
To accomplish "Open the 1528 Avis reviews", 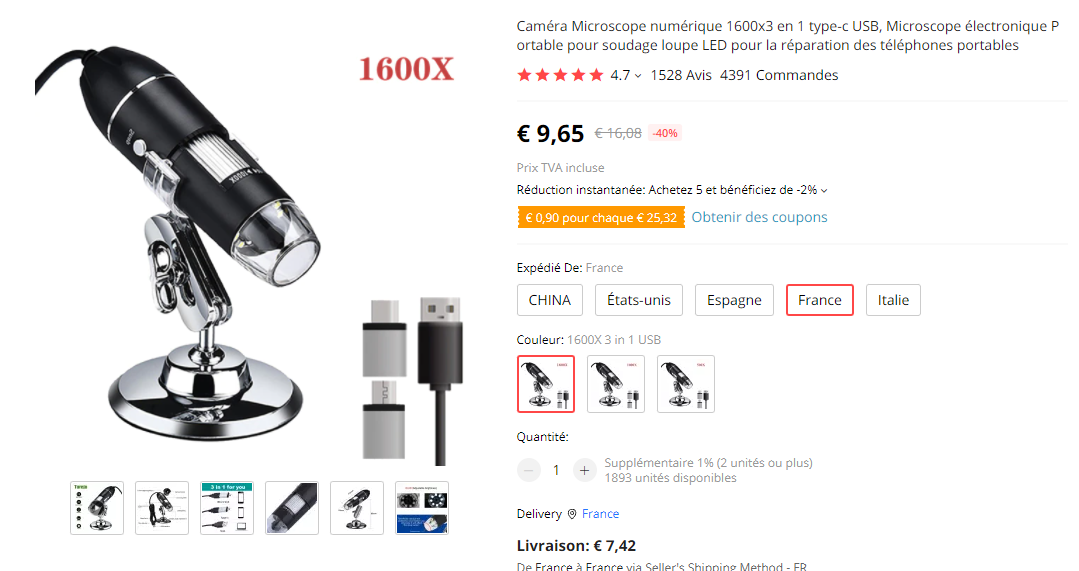I will [681, 75].
